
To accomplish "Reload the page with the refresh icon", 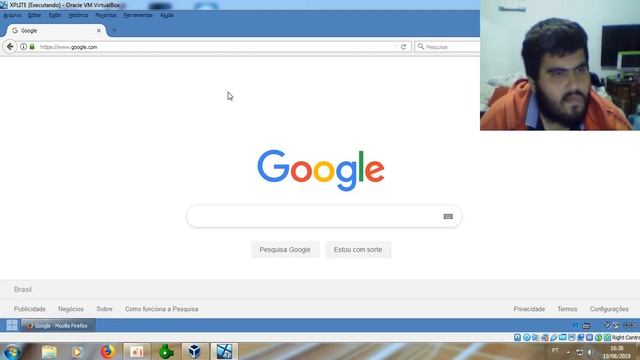I will point(403,47).
